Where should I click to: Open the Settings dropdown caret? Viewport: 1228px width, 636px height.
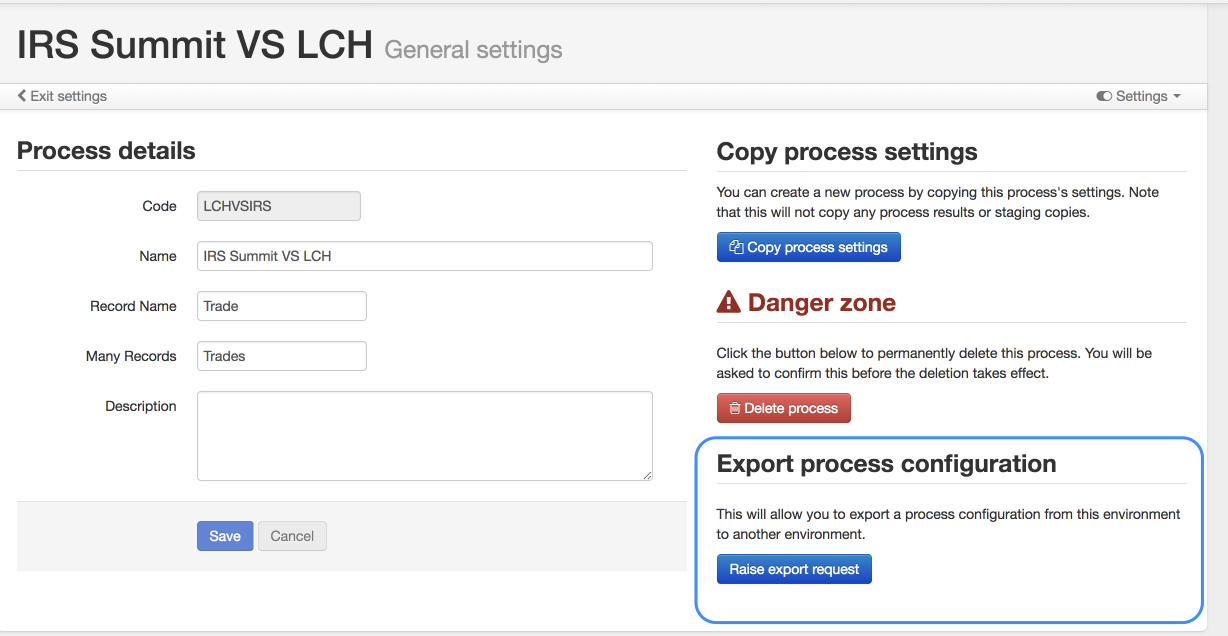pyautogui.click(x=1177, y=97)
